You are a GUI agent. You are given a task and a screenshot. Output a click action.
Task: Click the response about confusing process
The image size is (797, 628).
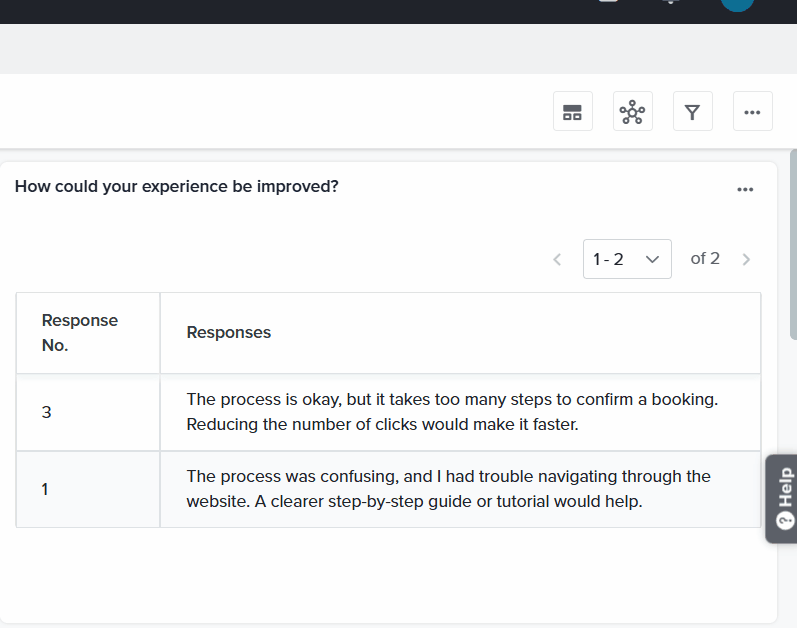[x=448, y=489]
